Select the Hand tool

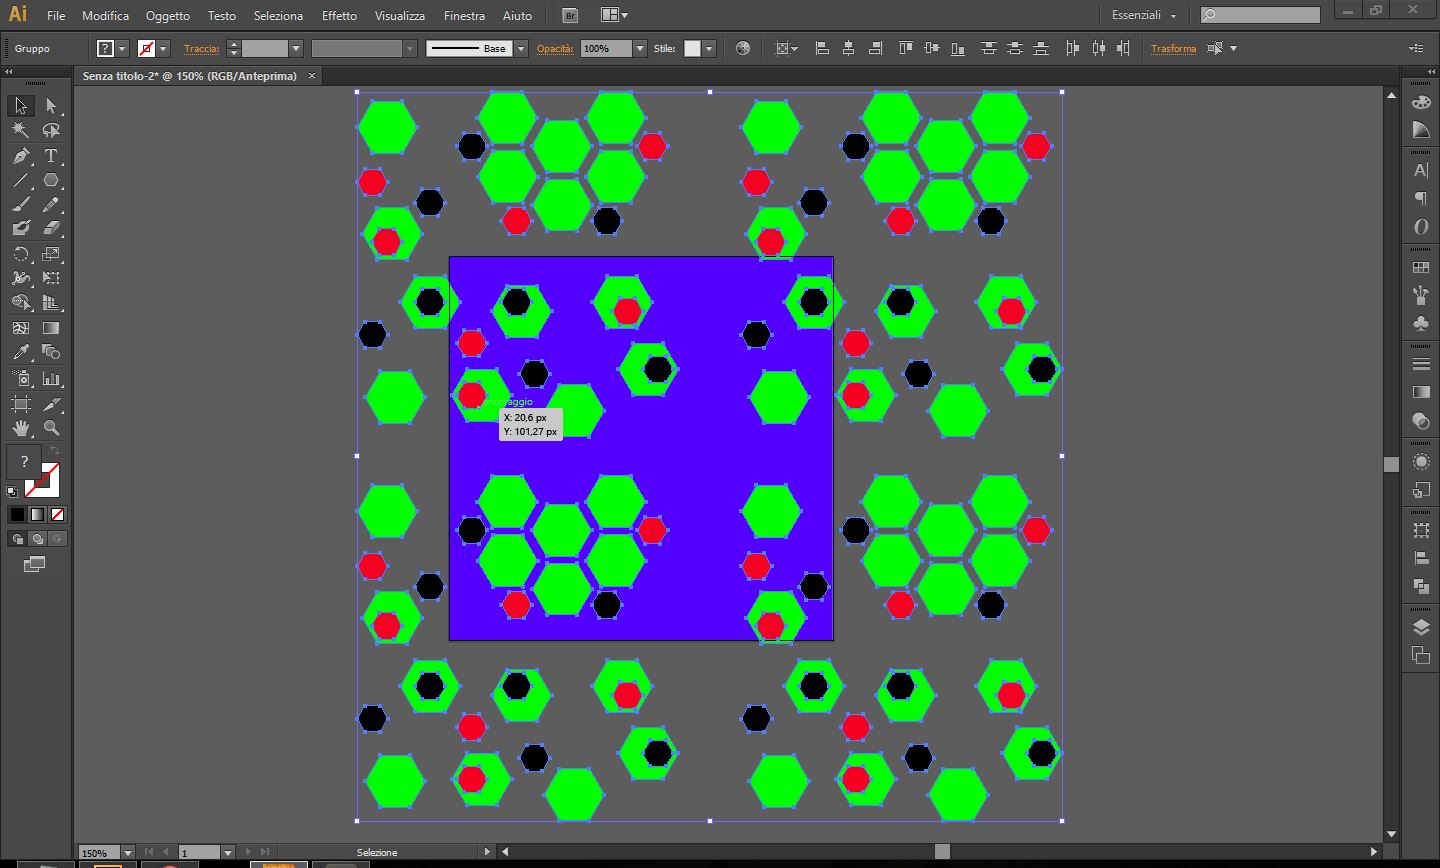coord(21,428)
